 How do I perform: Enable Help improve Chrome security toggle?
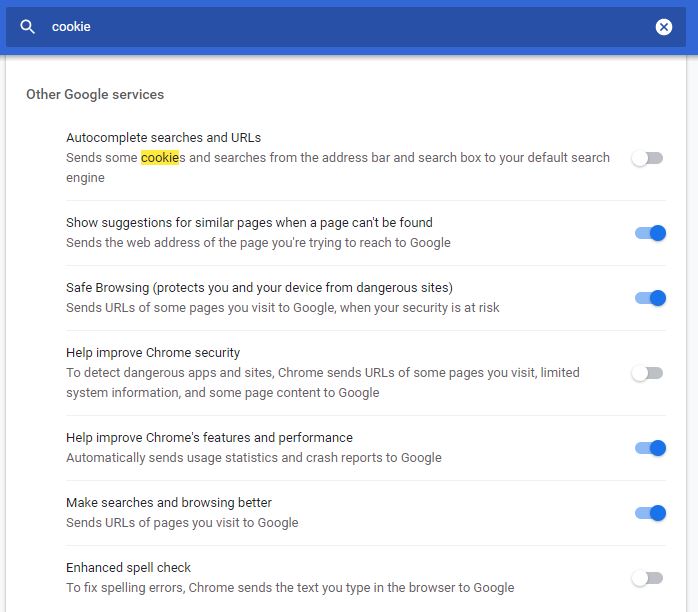click(x=647, y=373)
